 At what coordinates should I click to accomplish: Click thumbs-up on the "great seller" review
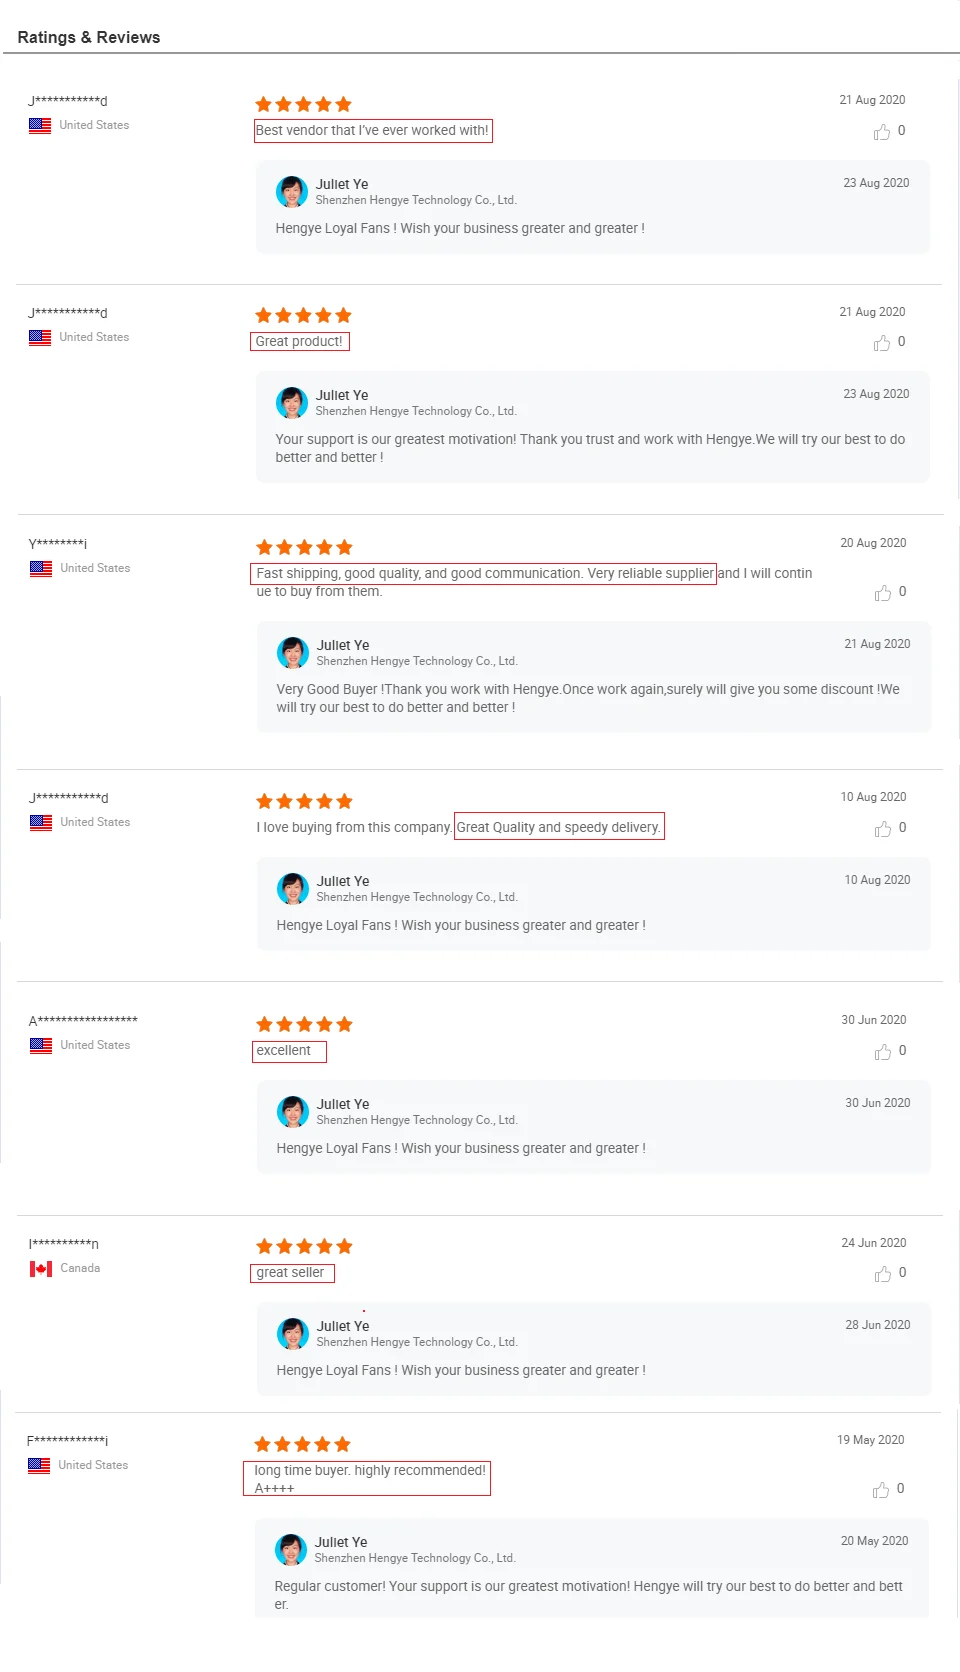tap(883, 1274)
